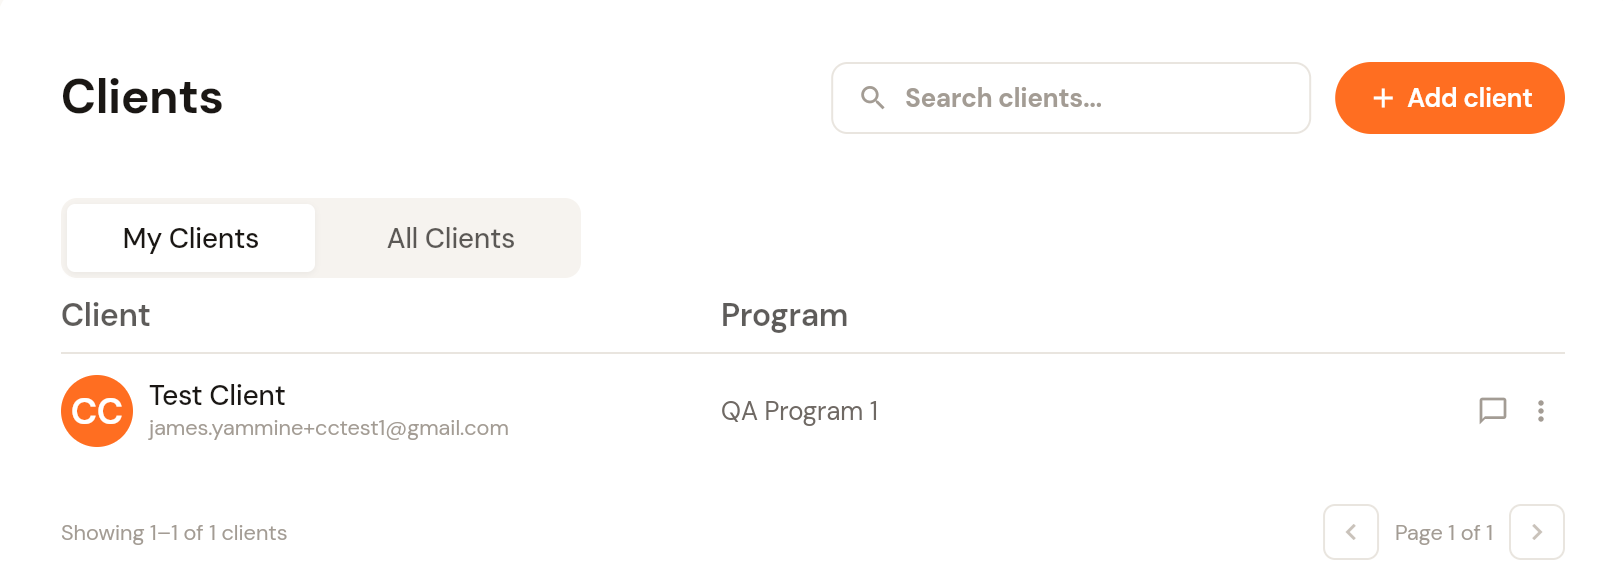1623x574 pixels.
Task: Go to the next page arrow
Action: 1536,532
